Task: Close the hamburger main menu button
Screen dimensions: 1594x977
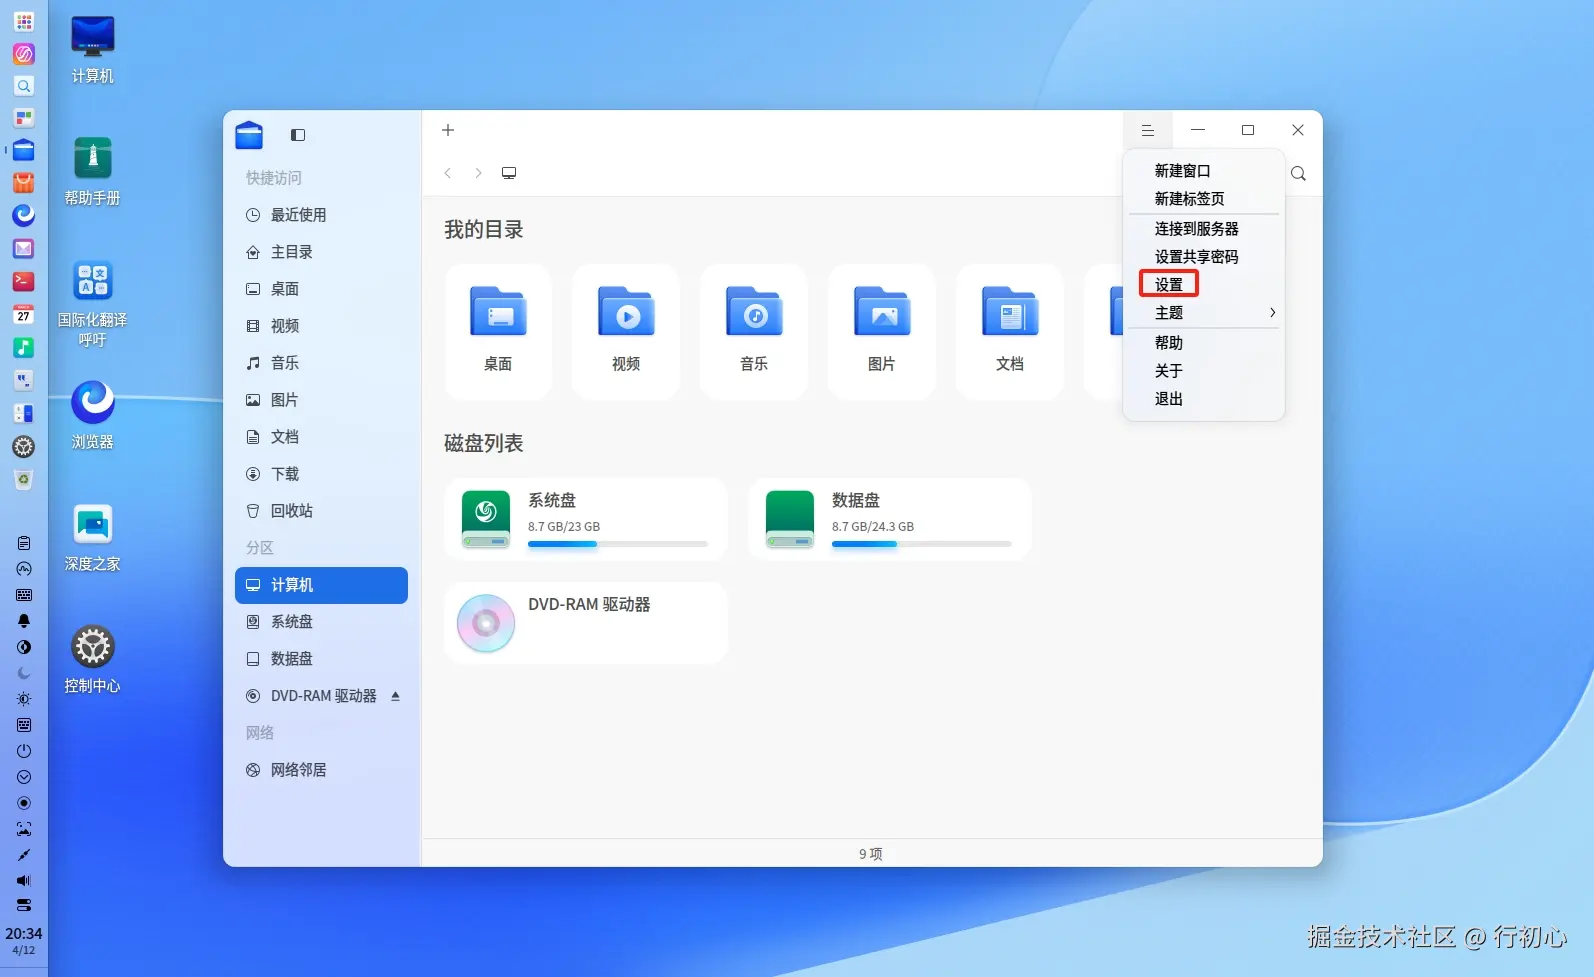Action: point(1148,130)
